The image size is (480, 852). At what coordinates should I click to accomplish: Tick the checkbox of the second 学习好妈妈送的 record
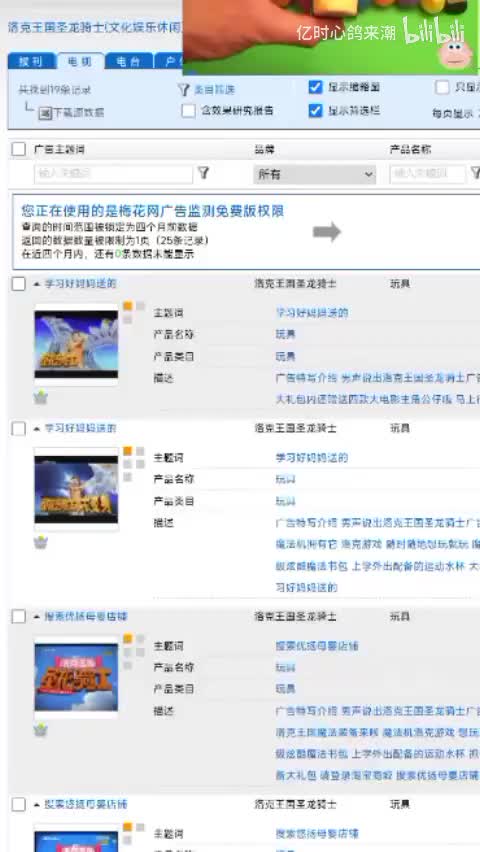pos(18,429)
